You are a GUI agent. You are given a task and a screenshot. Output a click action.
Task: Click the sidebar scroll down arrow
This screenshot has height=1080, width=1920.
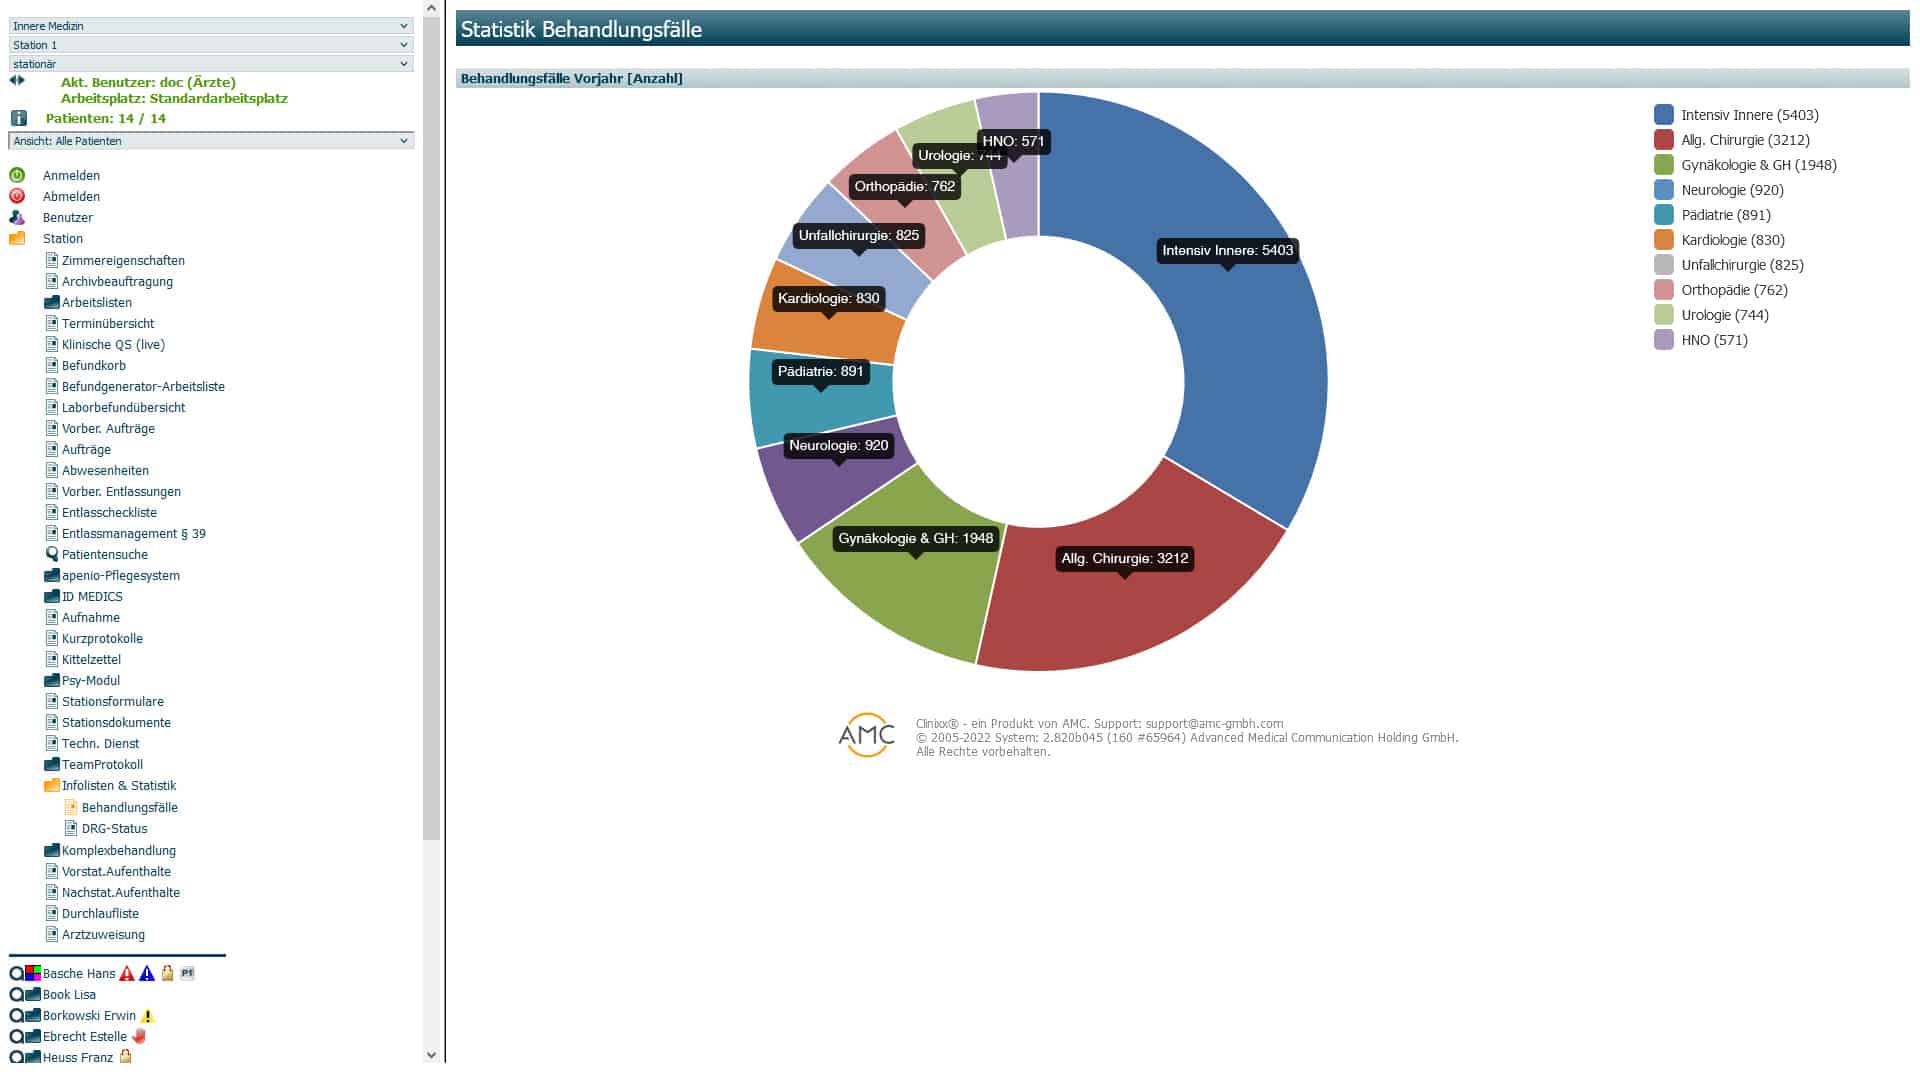[x=431, y=1055]
